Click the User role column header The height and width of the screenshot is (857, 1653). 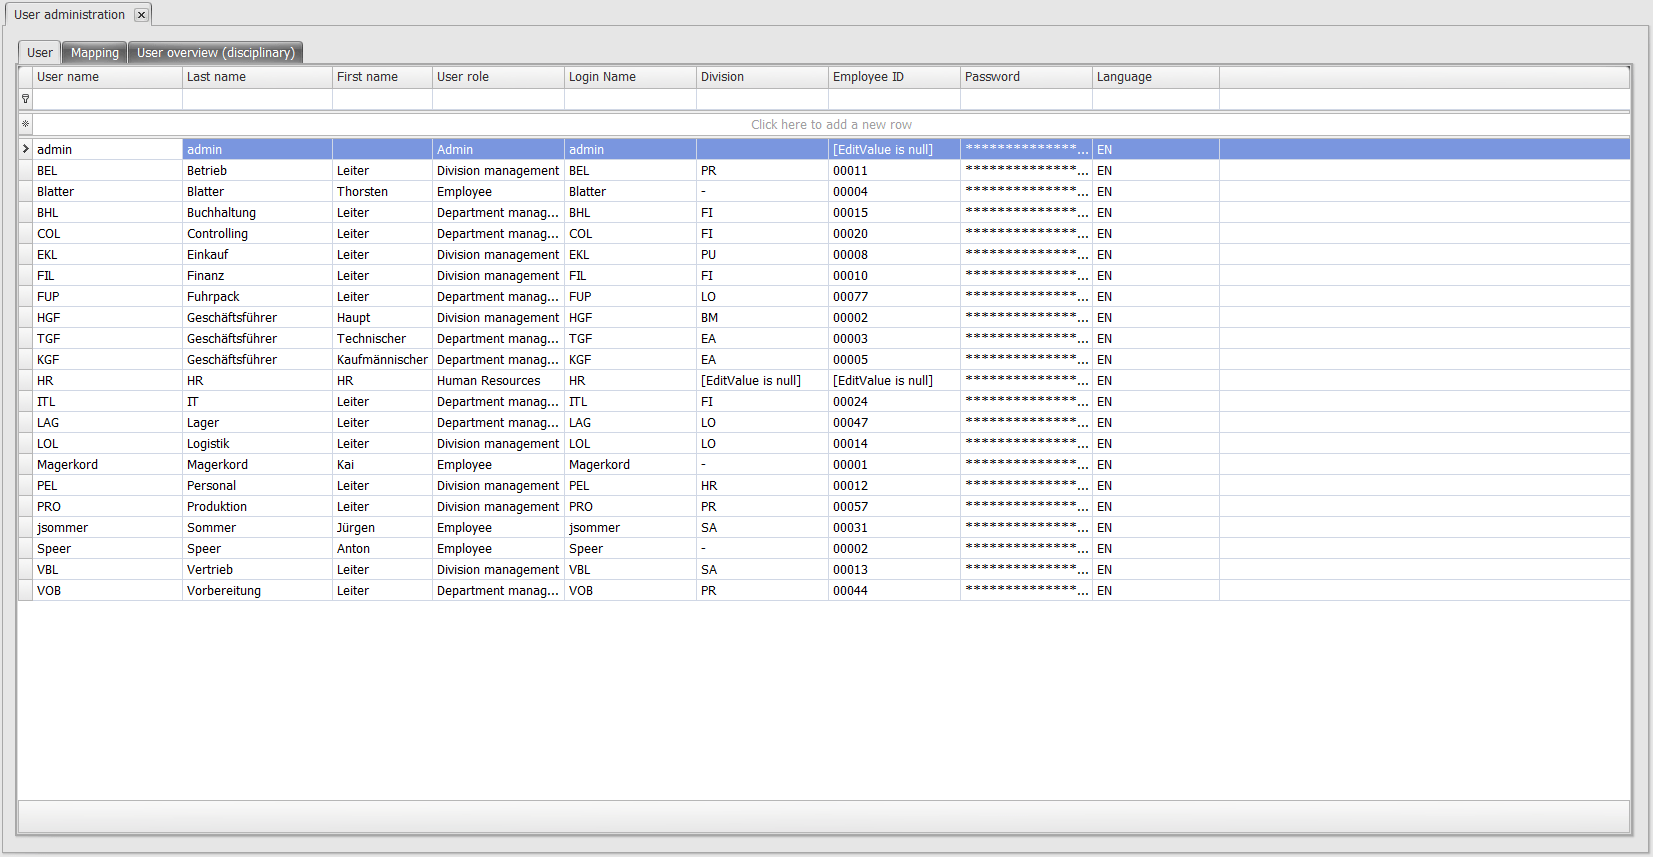point(497,77)
